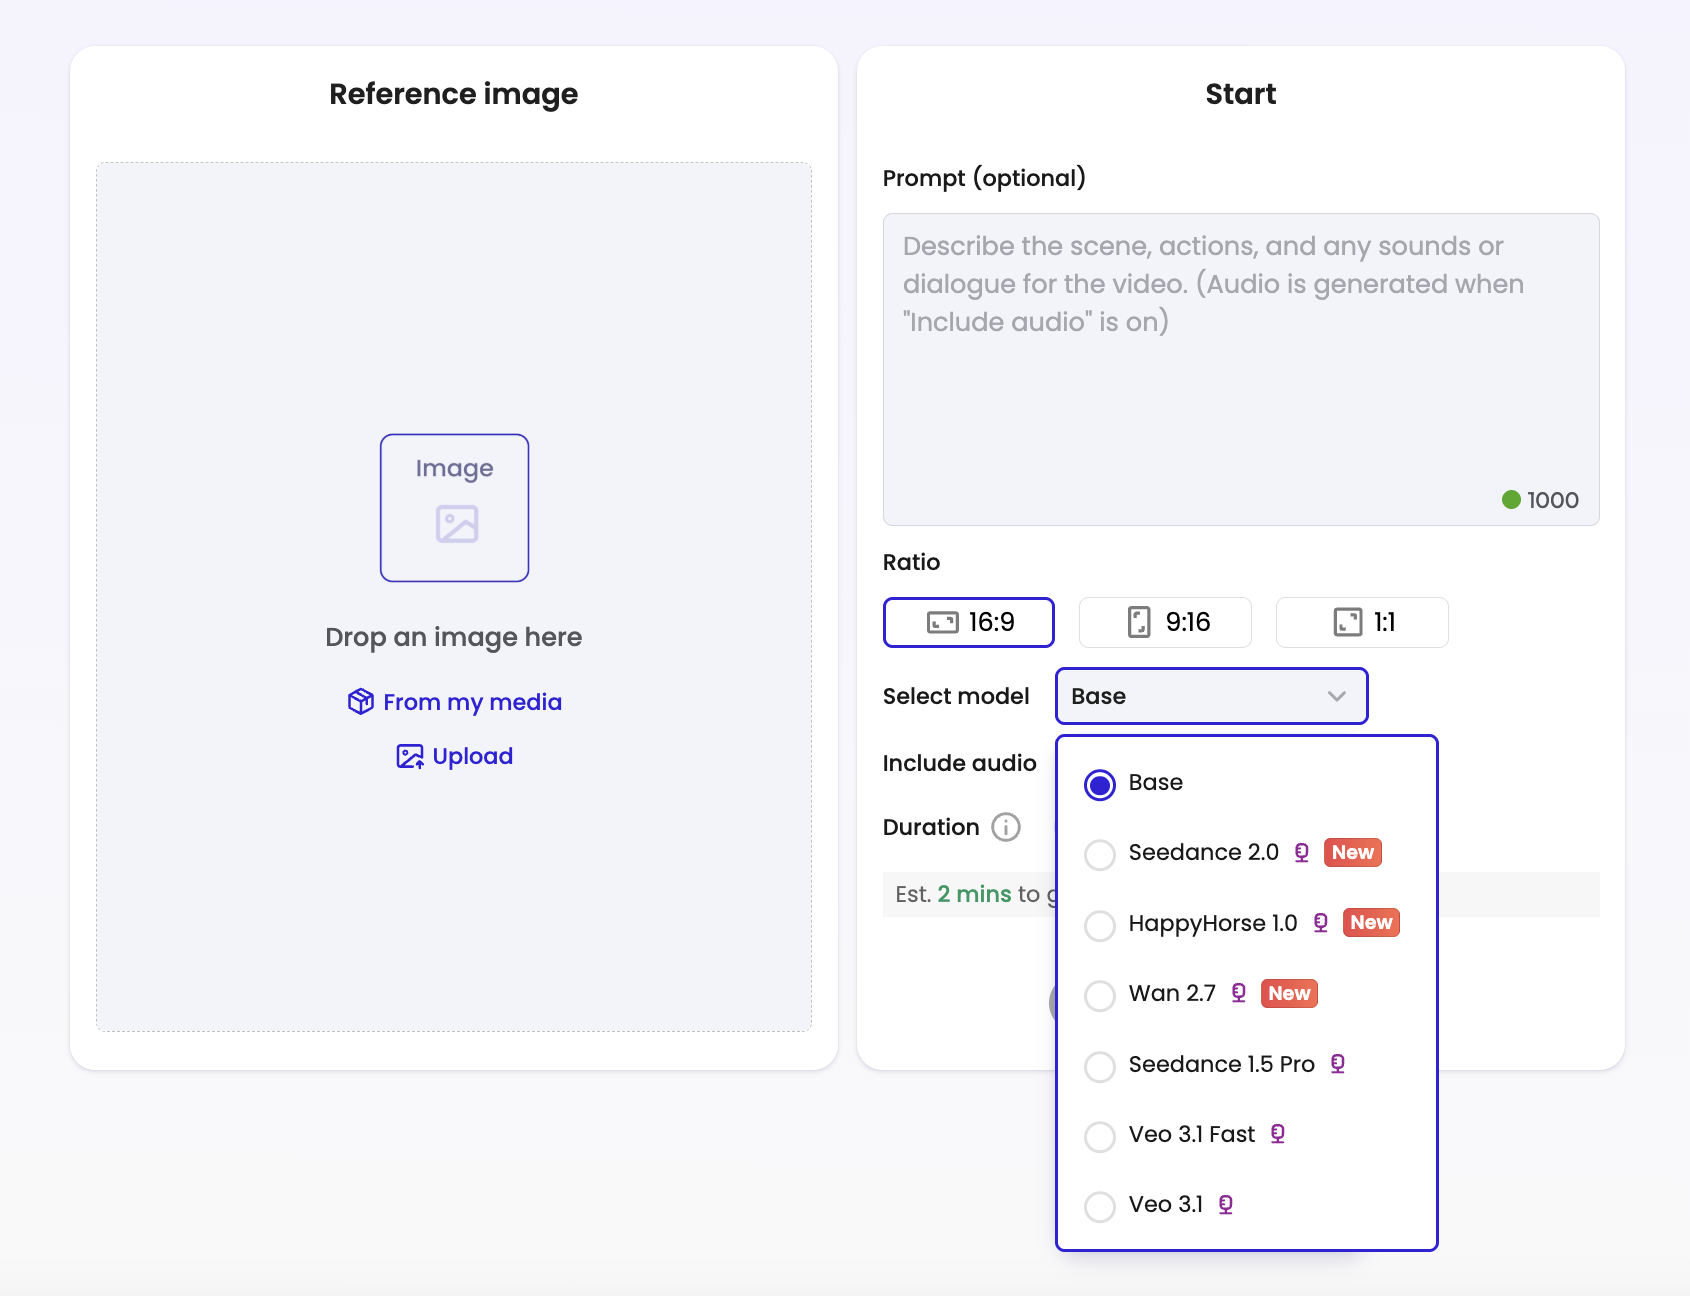1690x1296 pixels.
Task: Click the Image placeholder icon box
Action: (454, 508)
